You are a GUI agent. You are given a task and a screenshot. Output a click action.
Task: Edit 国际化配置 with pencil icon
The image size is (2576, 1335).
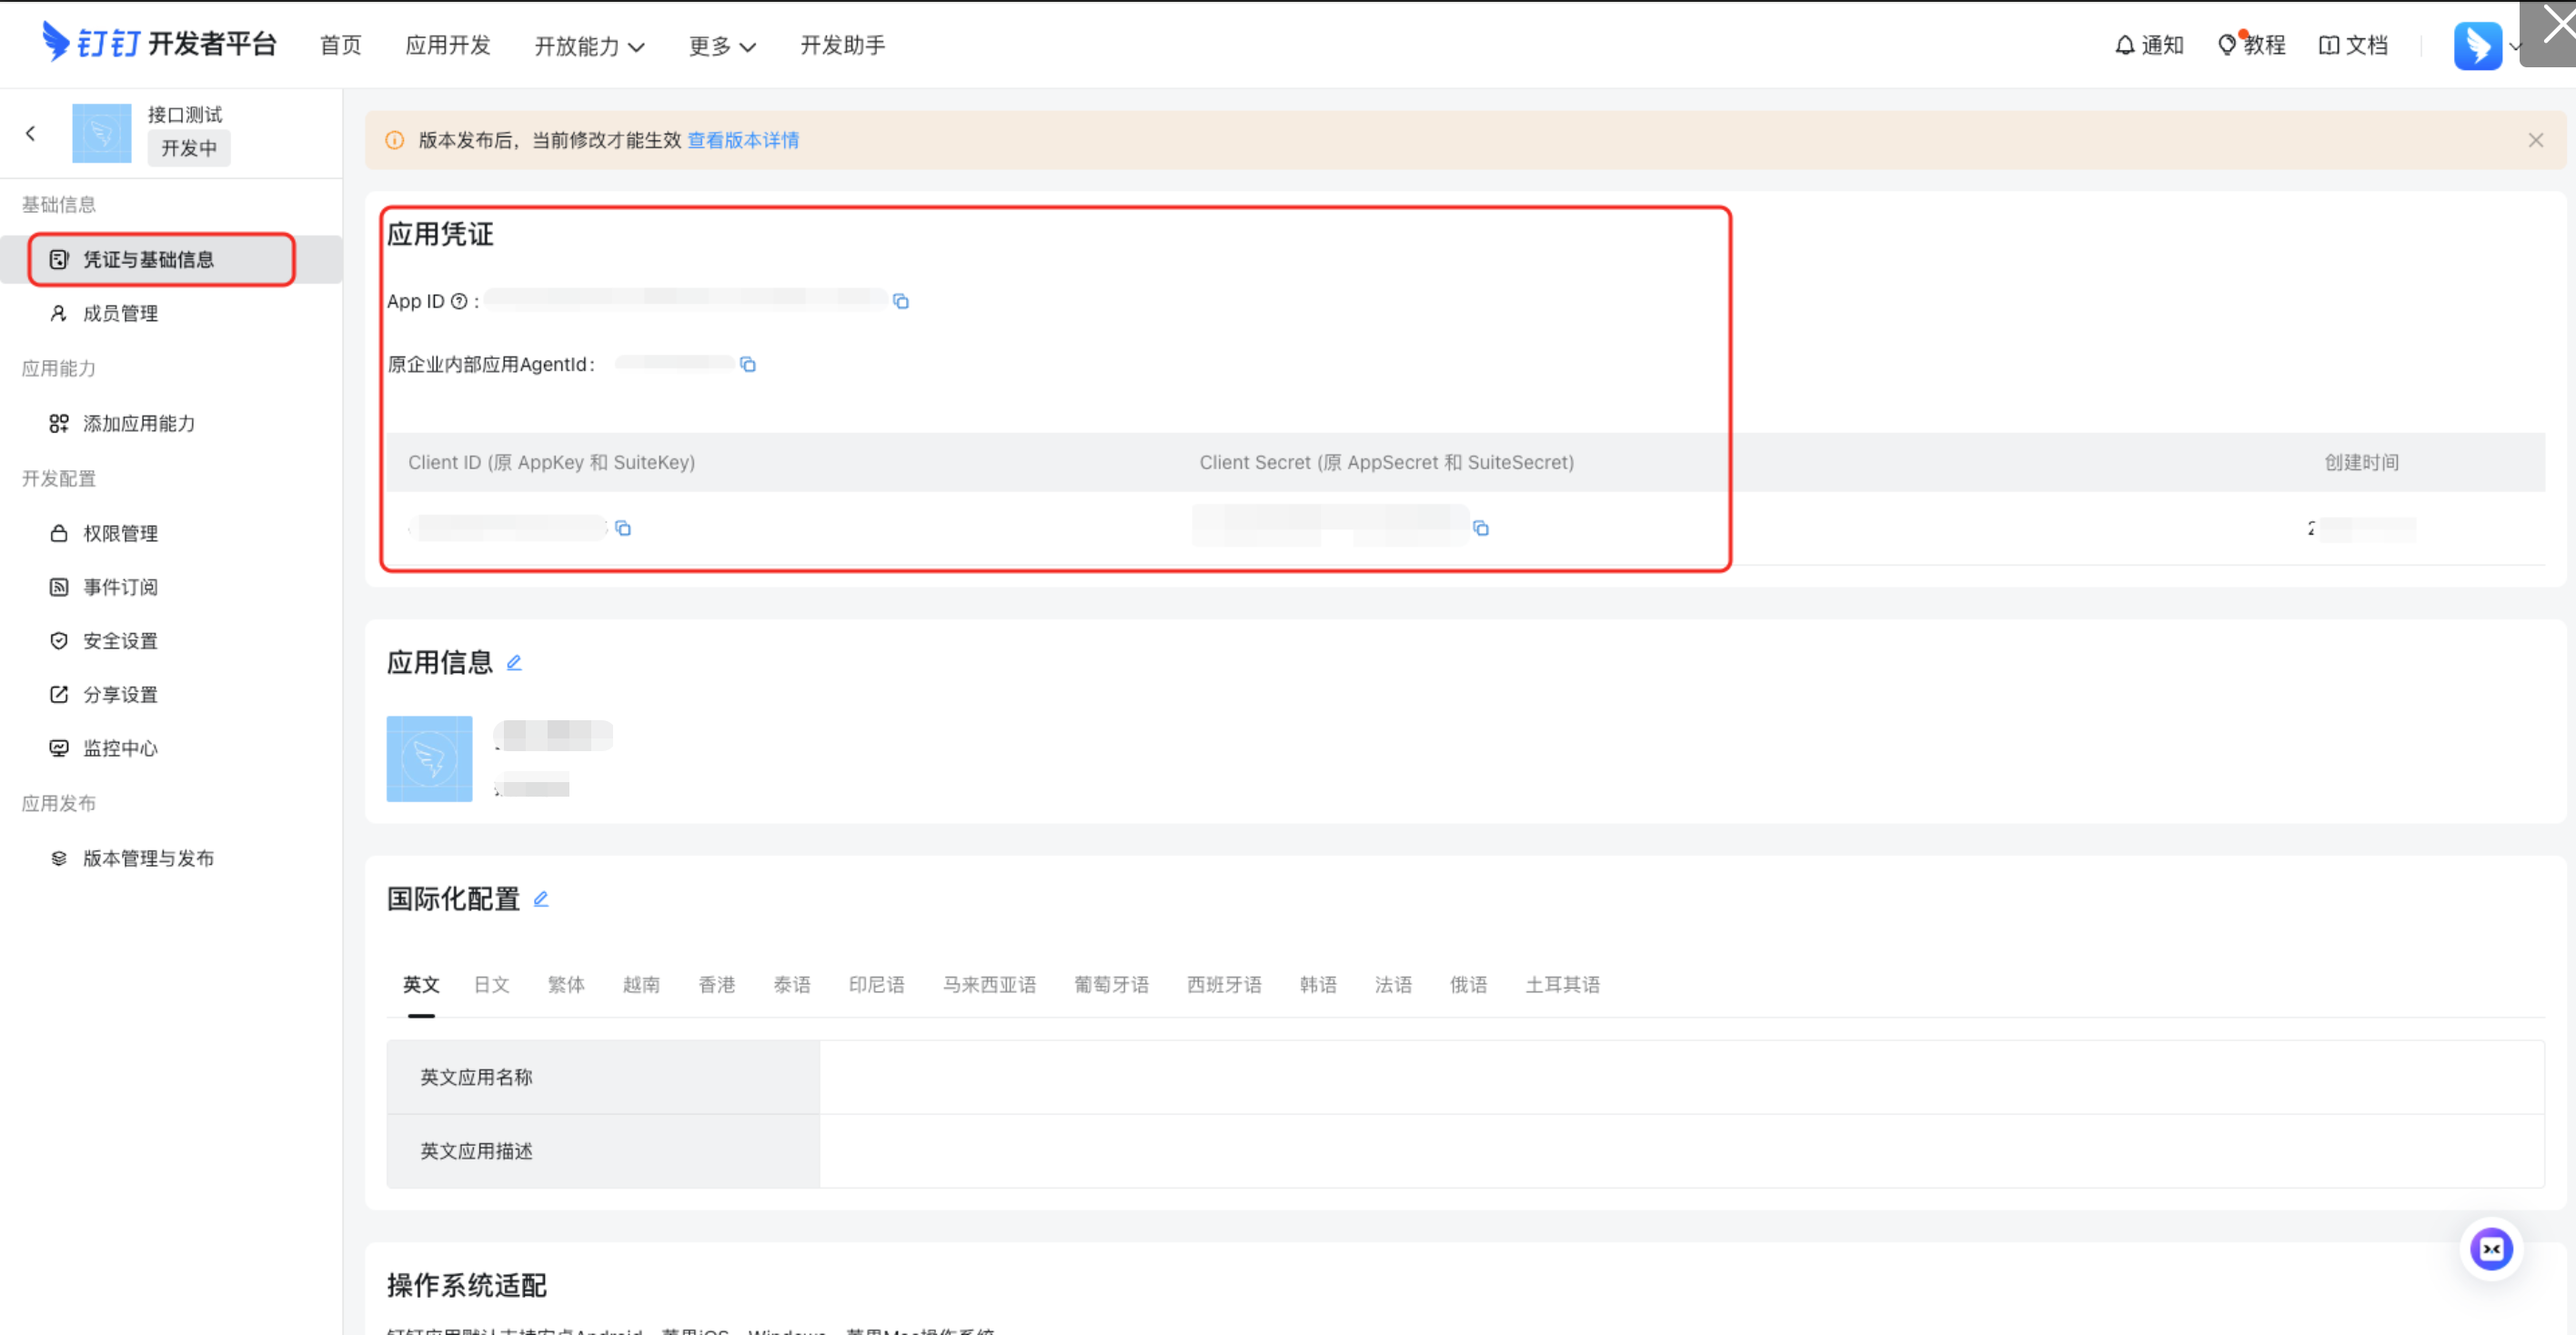pyautogui.click(x=541, y=899)
